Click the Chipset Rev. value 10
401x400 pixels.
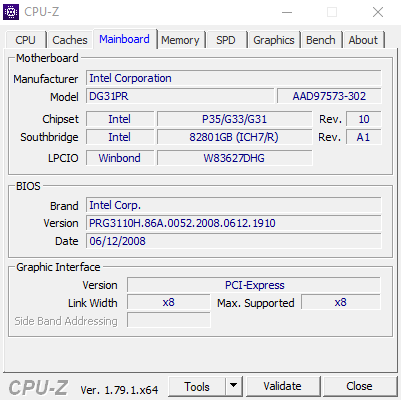point(364,119)
